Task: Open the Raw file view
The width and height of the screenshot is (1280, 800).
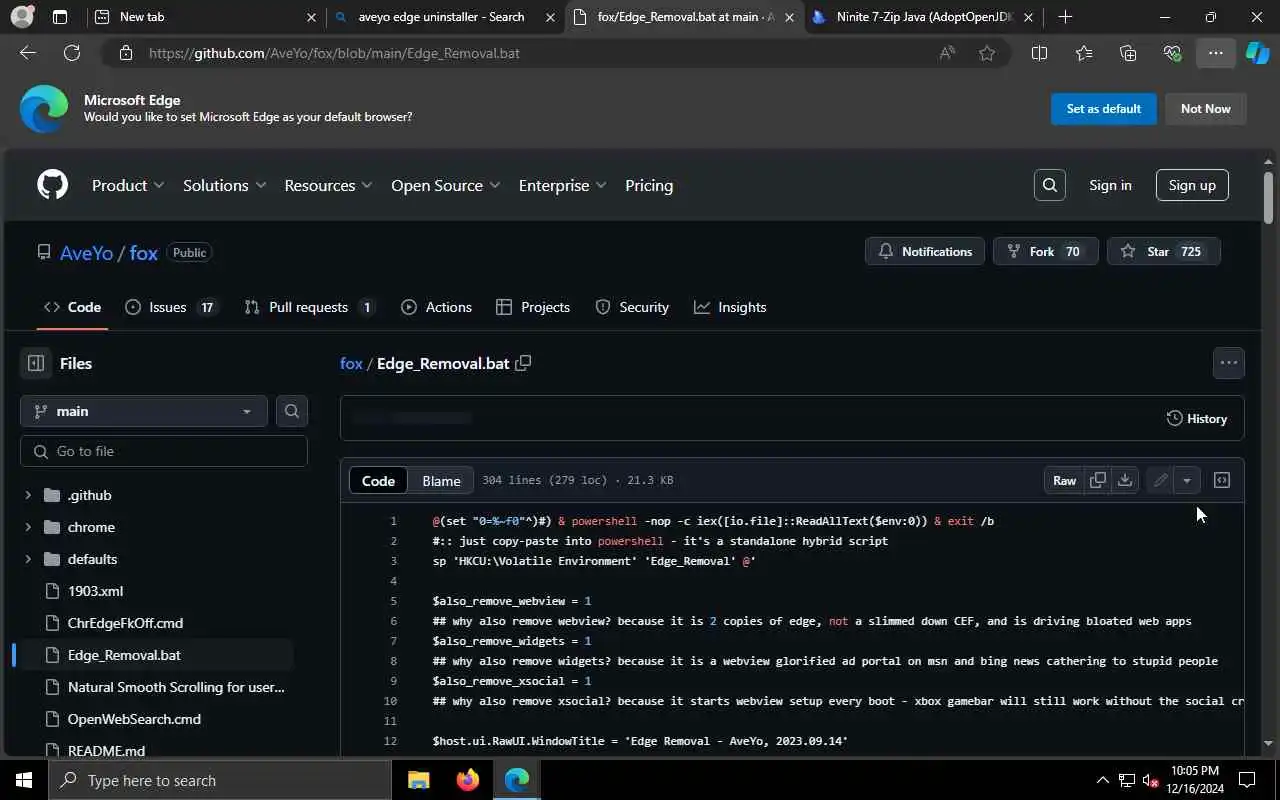Action: click(x=1064, y=480)
